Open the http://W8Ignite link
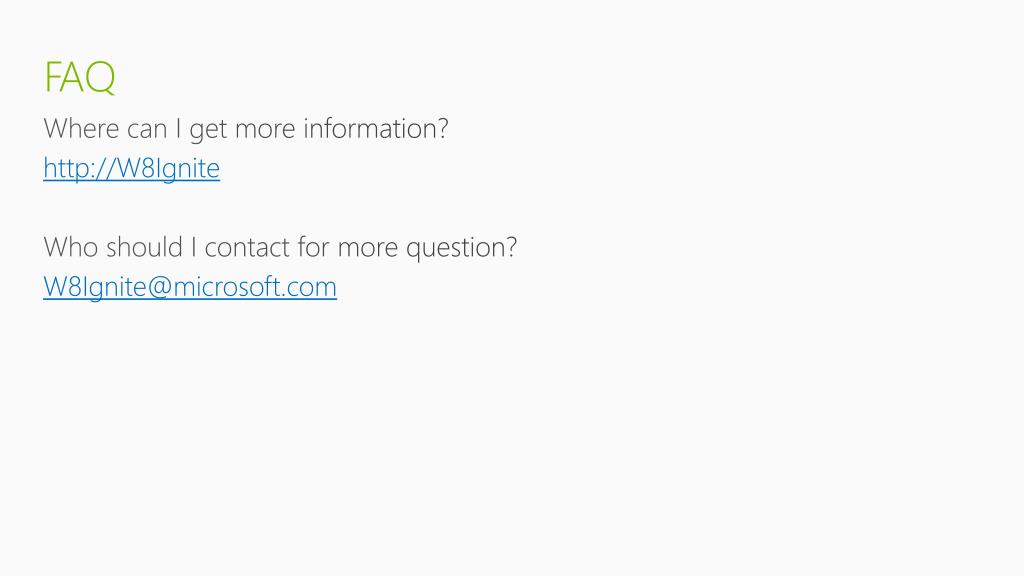Screen dimensions: 1024x576 pyautogui.click(x=131, y=168)
